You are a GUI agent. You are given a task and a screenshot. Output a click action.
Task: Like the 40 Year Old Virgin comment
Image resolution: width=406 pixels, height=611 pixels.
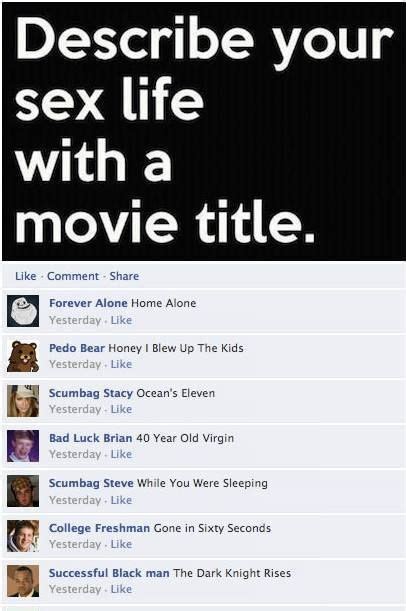121,454
